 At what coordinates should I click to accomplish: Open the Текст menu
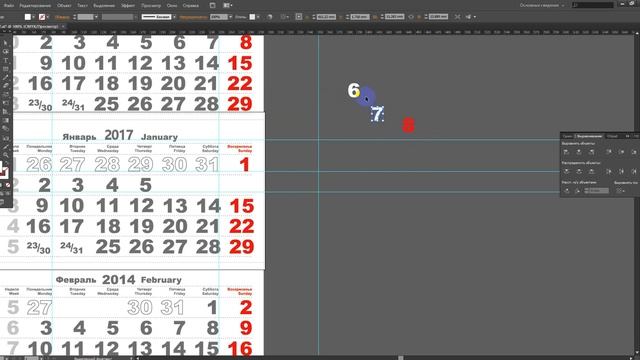82,6
